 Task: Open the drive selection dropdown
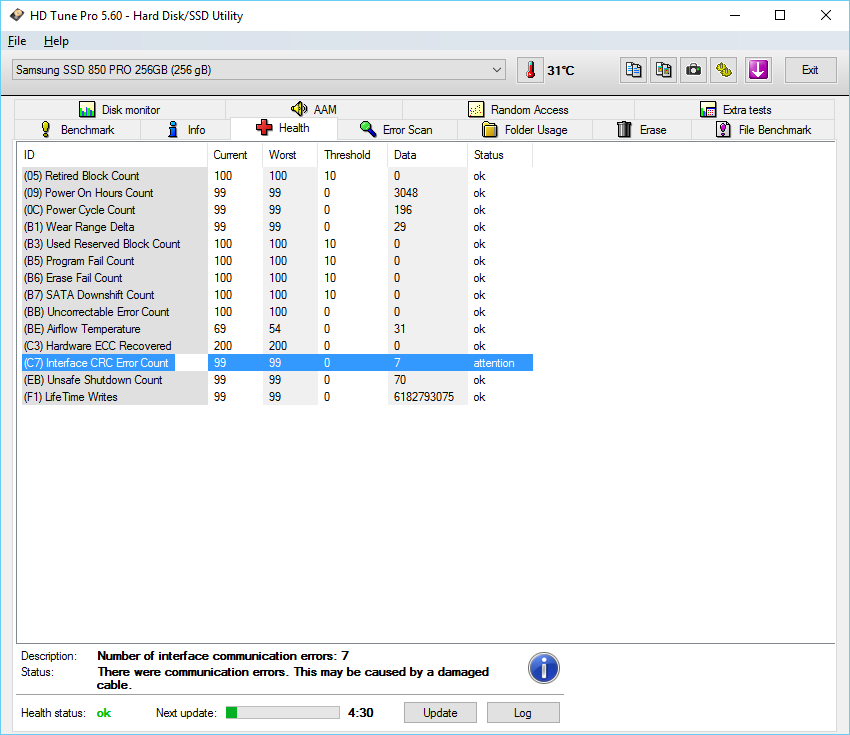coord(259,70)
